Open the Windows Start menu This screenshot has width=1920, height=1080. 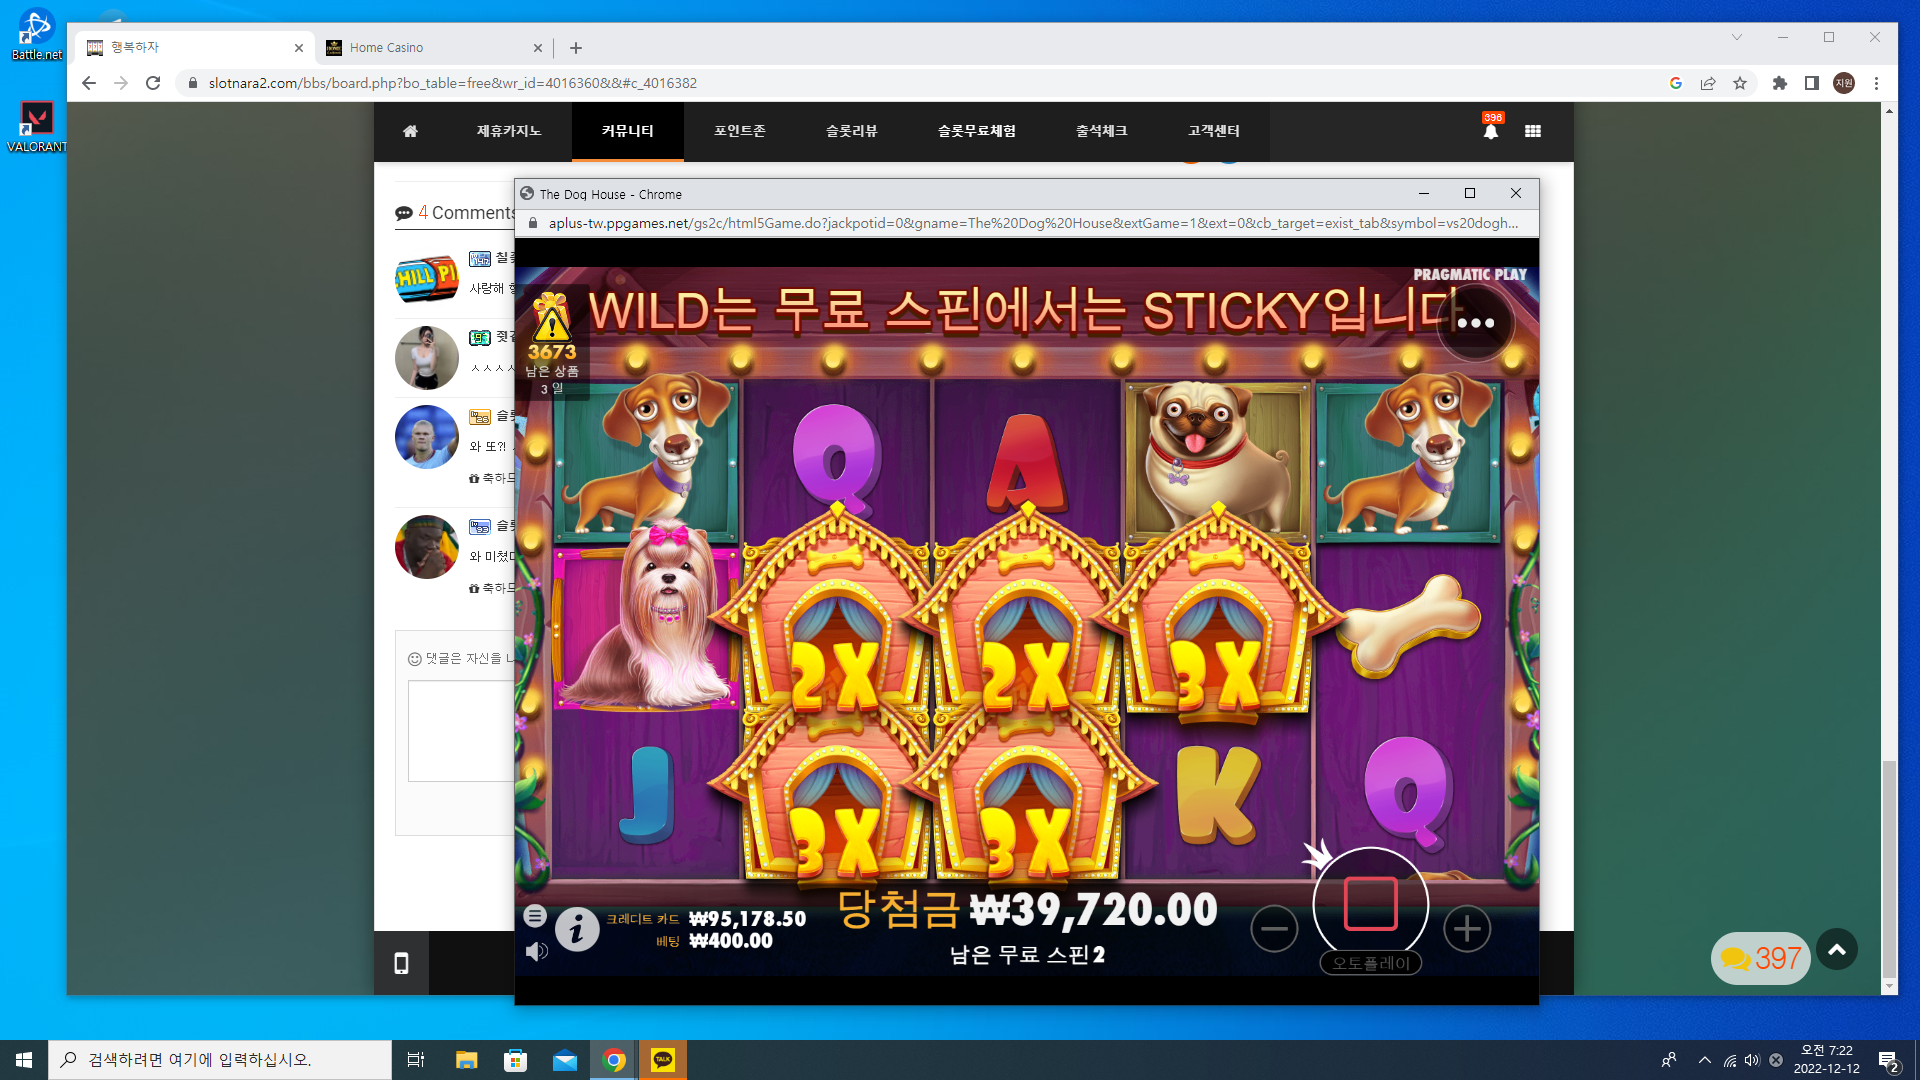coord(24,1060)
